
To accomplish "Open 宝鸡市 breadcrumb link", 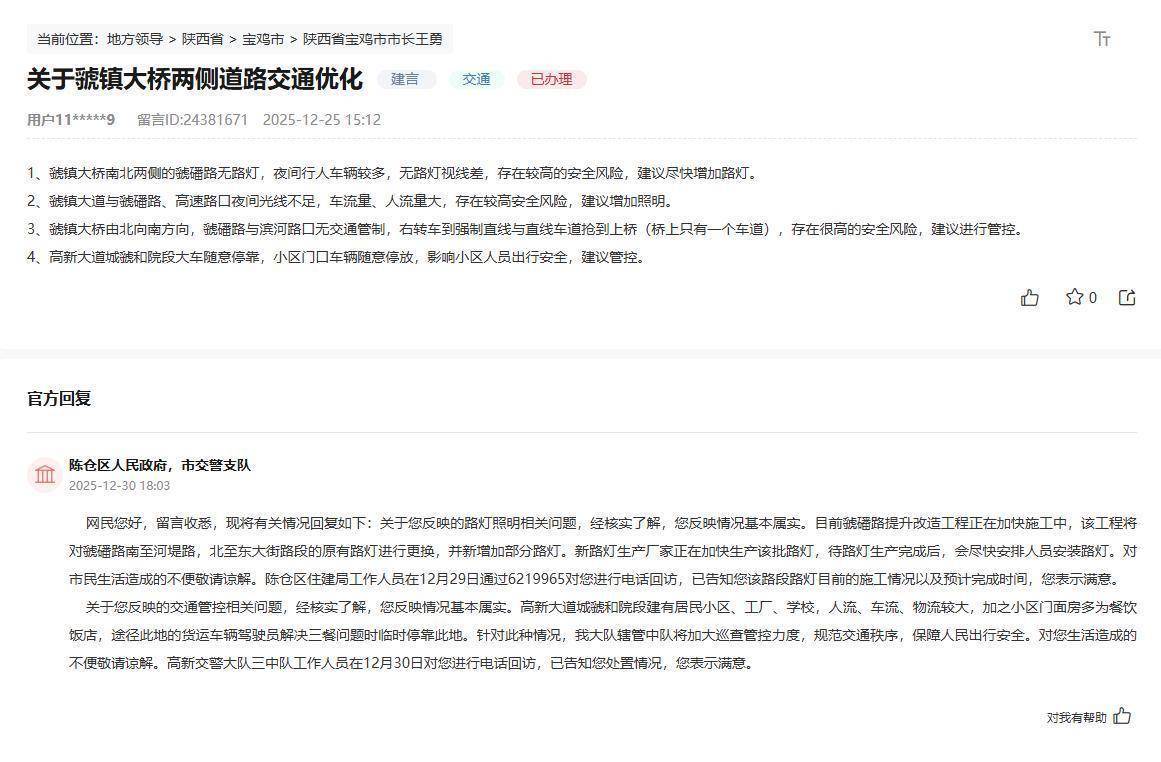I will pos(263,39).
